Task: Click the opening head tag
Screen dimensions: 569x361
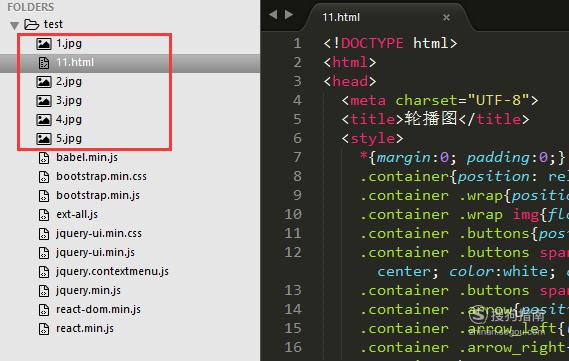Action: 350,81
